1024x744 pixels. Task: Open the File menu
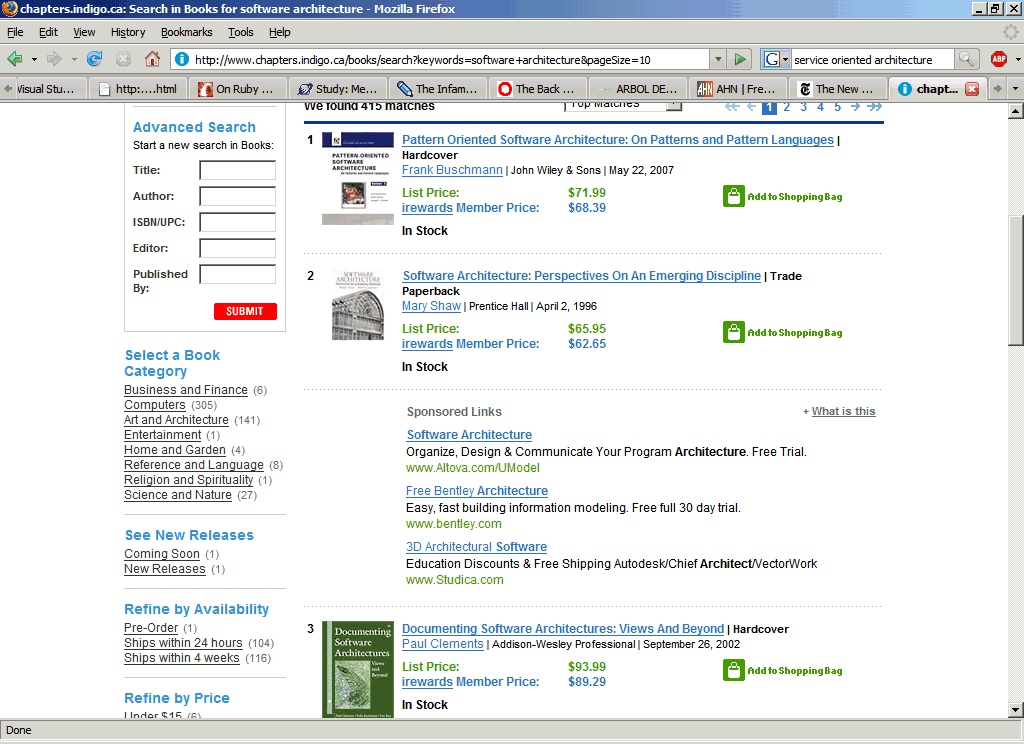pos(15,32)
